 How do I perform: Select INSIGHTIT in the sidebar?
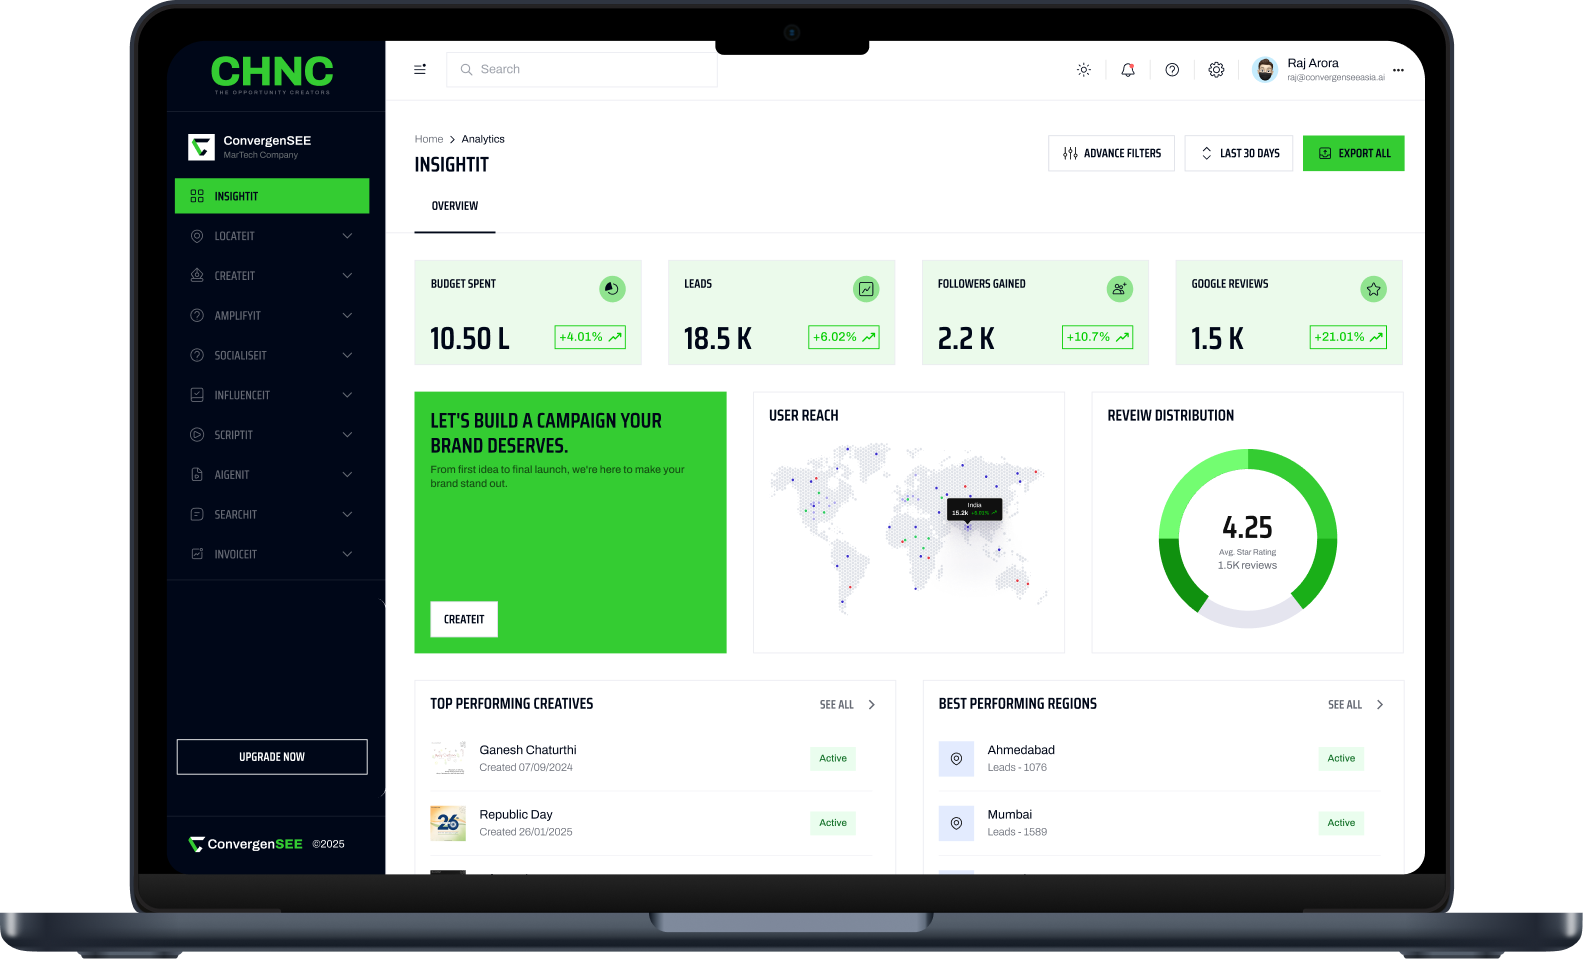pos(272,196)
